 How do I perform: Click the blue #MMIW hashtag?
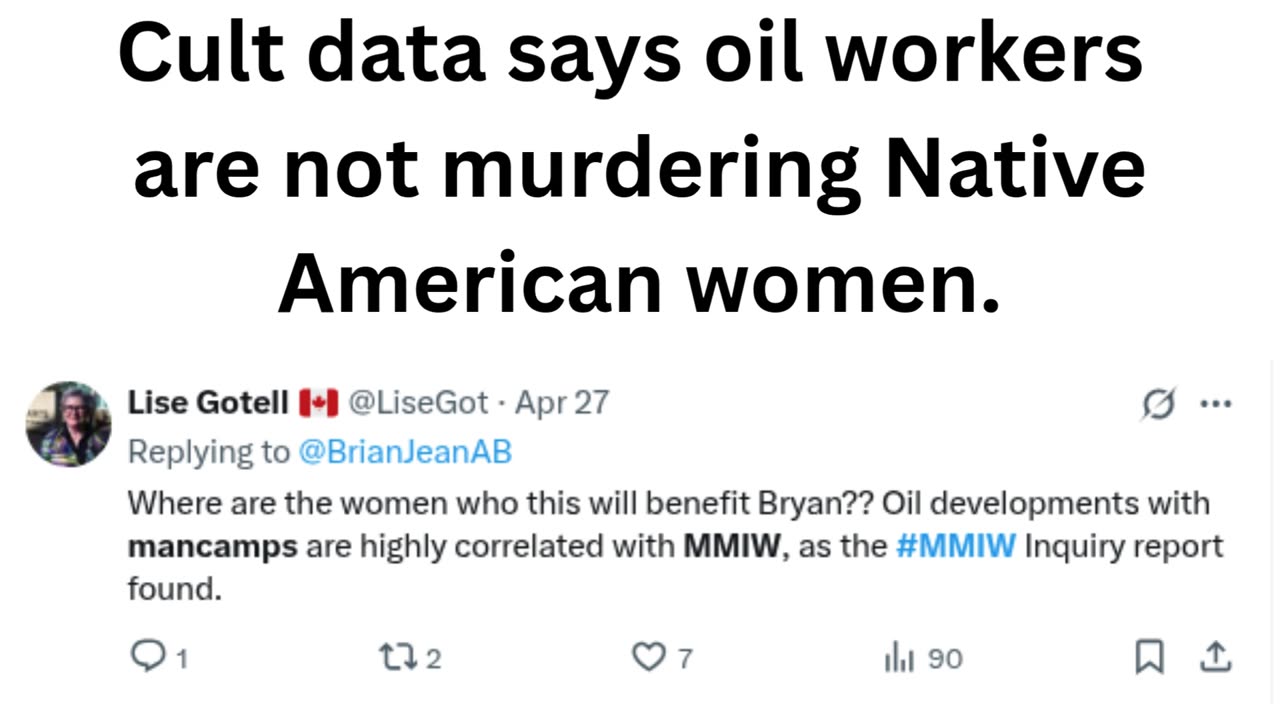click(955, 547)
